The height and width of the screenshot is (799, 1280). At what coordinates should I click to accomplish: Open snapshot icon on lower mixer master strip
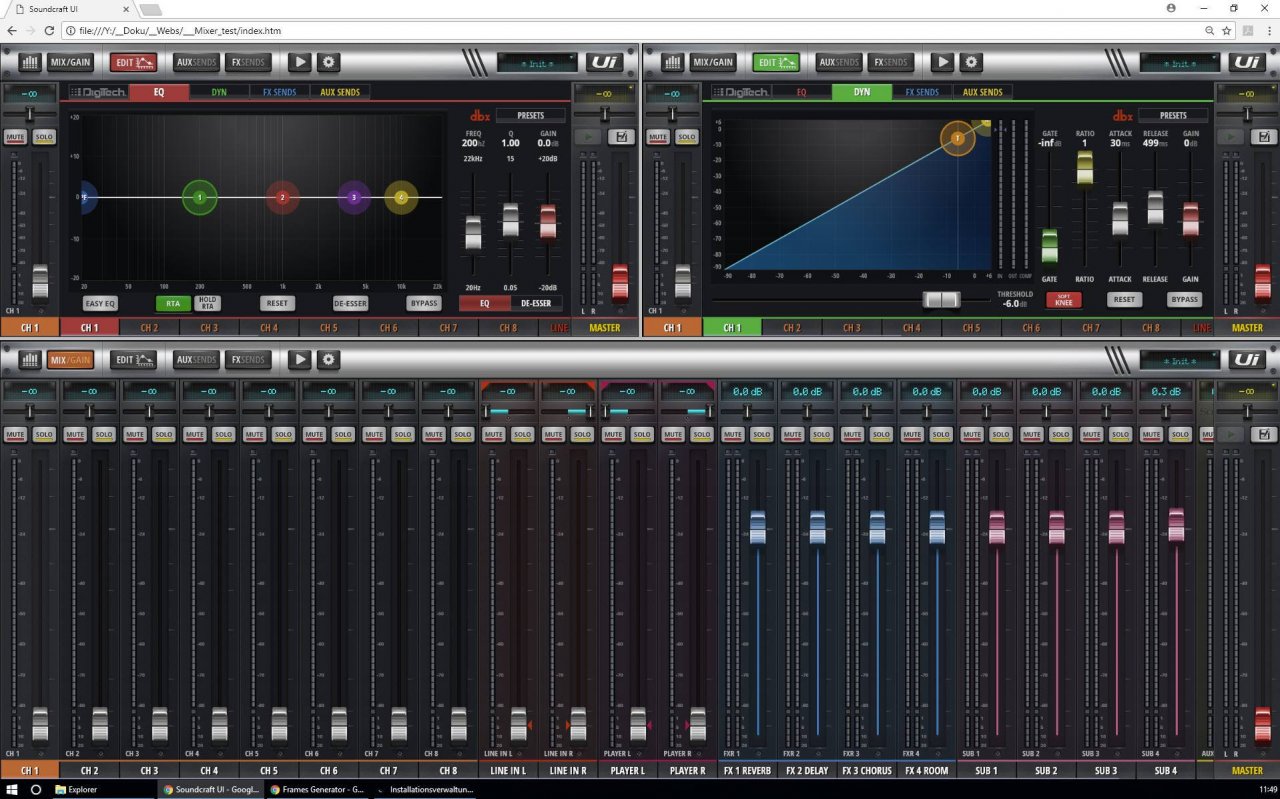point(1264,434)
